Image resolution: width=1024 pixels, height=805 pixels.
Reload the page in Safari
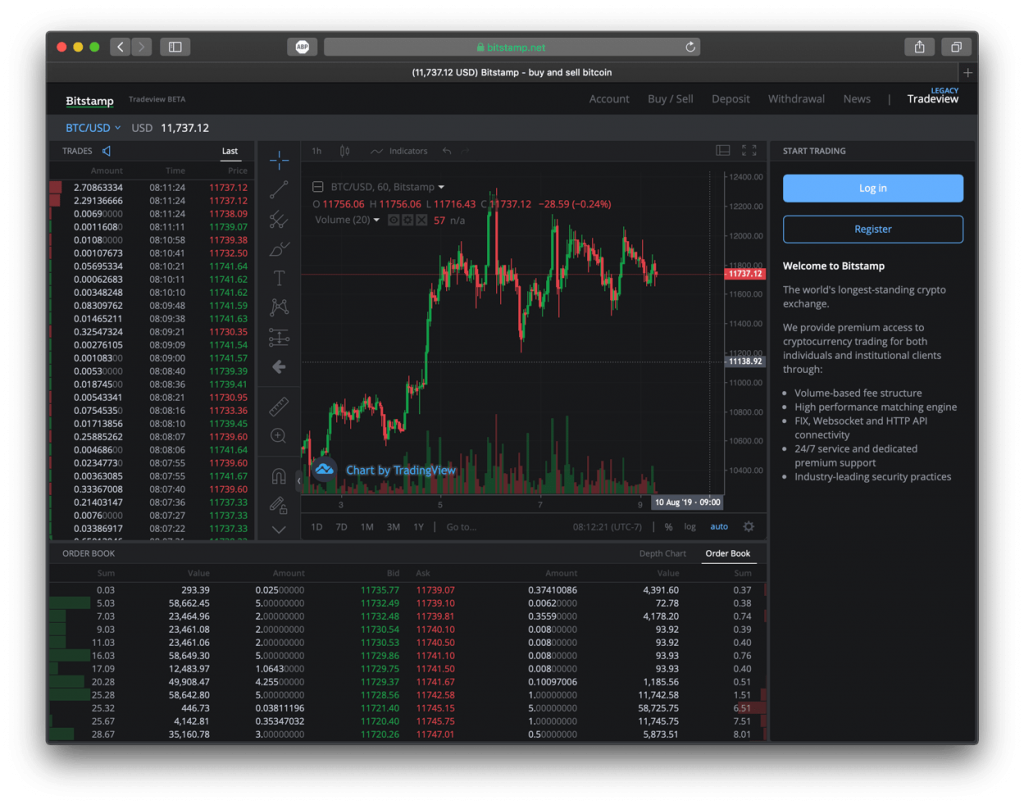[690, 47]
